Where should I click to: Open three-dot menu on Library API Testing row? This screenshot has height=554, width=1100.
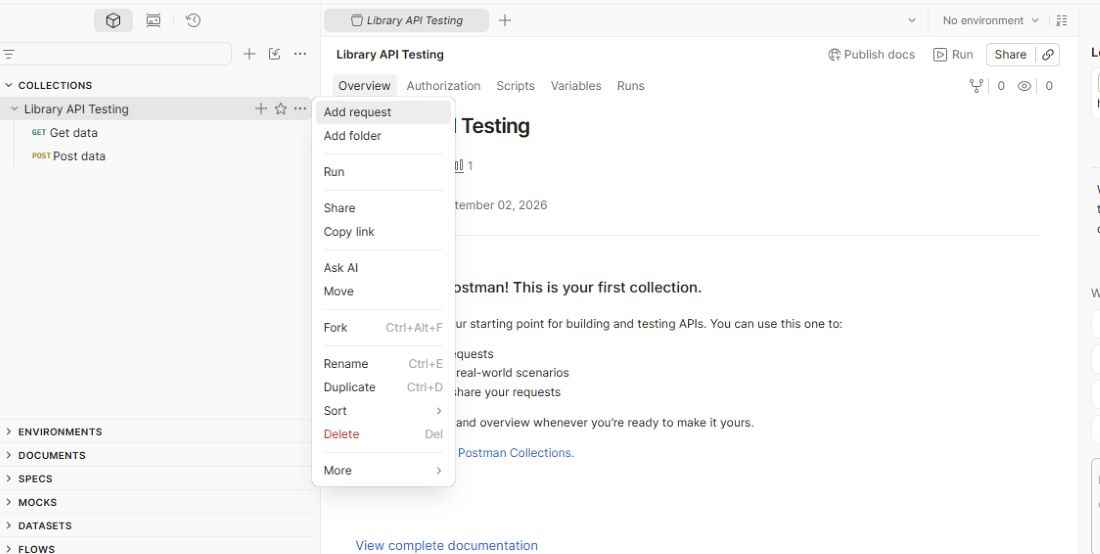click(300, 109)
